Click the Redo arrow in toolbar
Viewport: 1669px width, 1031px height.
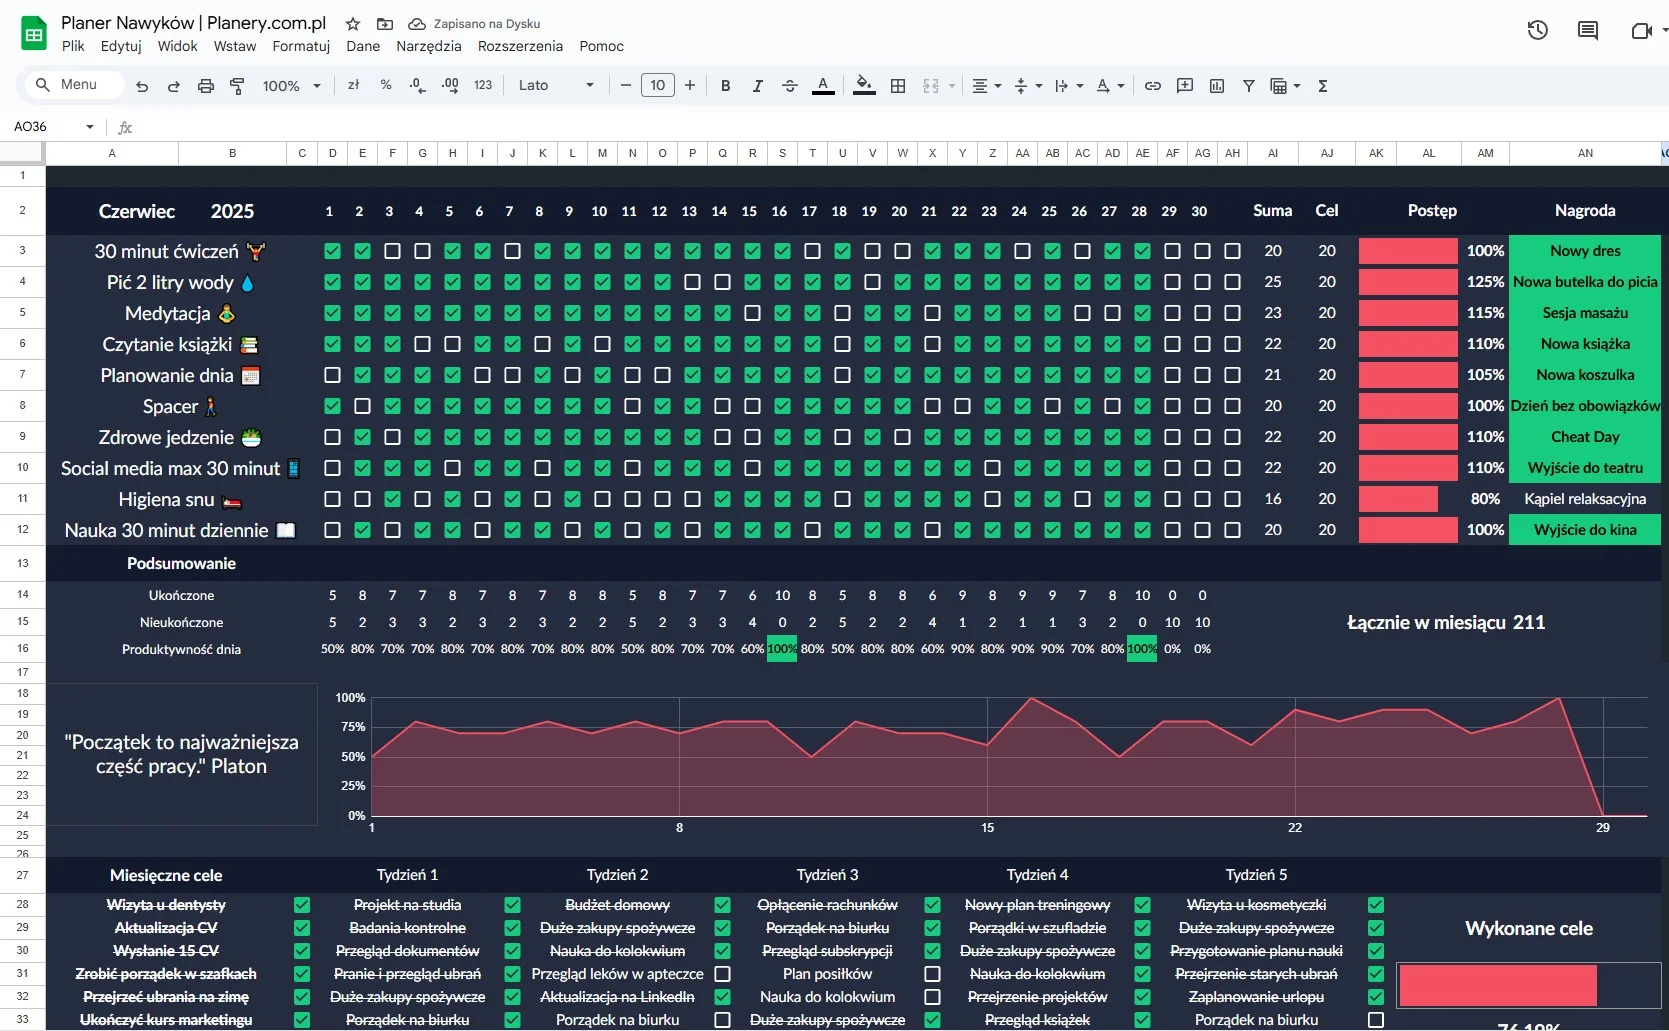[x=174, y=86]
